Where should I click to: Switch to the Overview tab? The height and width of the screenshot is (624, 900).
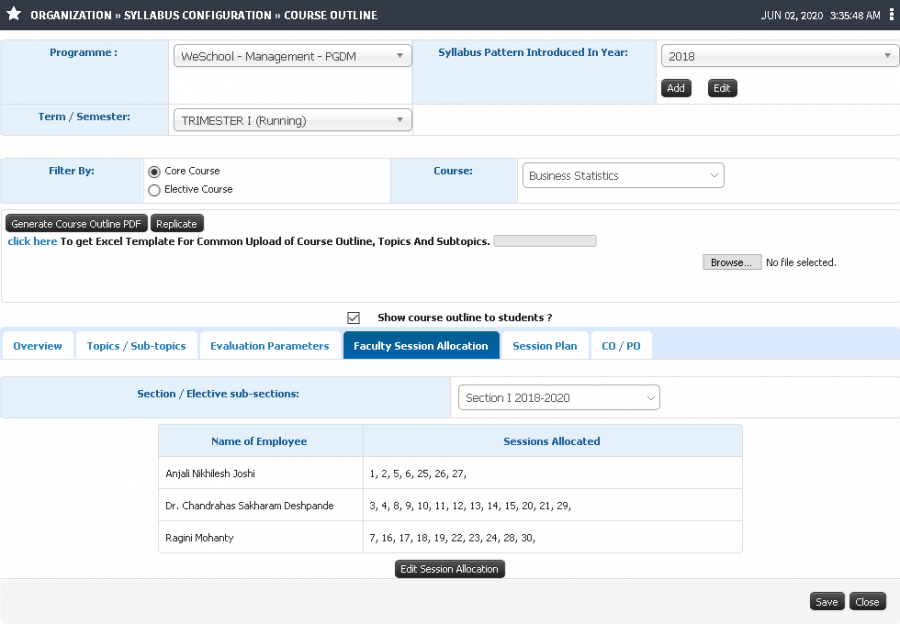click(x=37, y=346)
